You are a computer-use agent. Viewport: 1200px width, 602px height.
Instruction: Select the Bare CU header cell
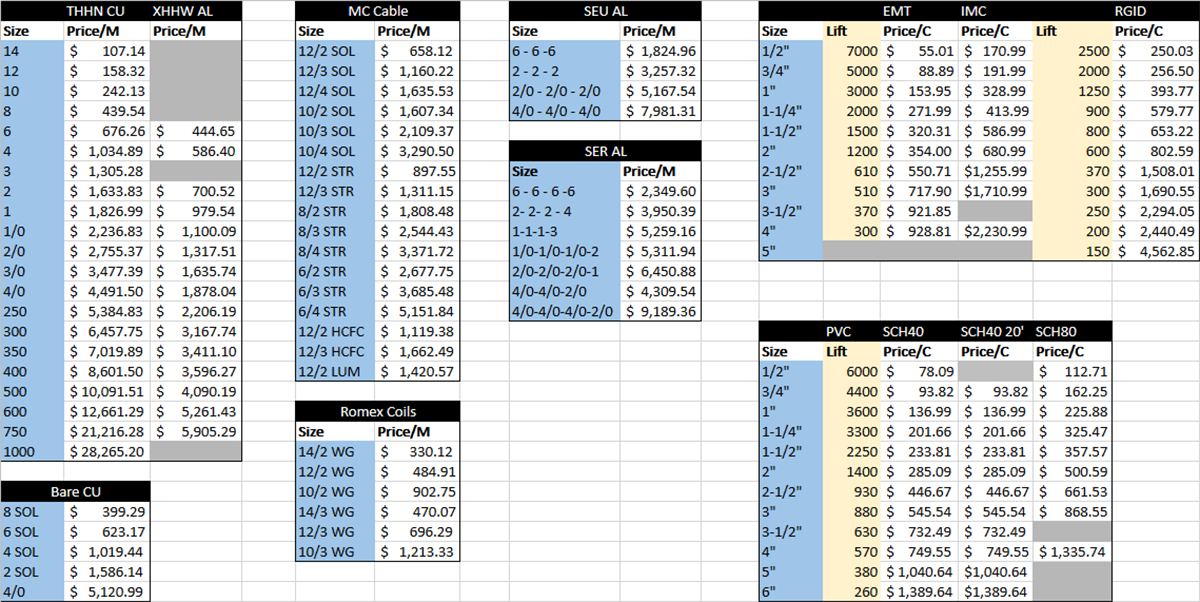tap(75, 491)
